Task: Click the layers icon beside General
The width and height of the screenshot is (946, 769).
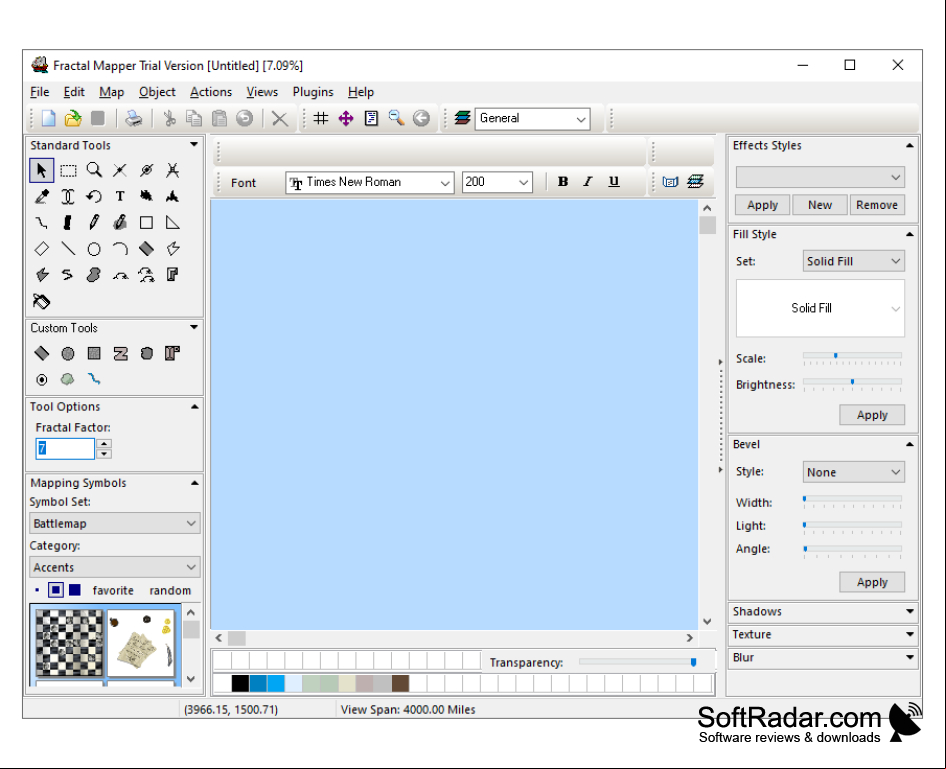Action: click(462, 118)
